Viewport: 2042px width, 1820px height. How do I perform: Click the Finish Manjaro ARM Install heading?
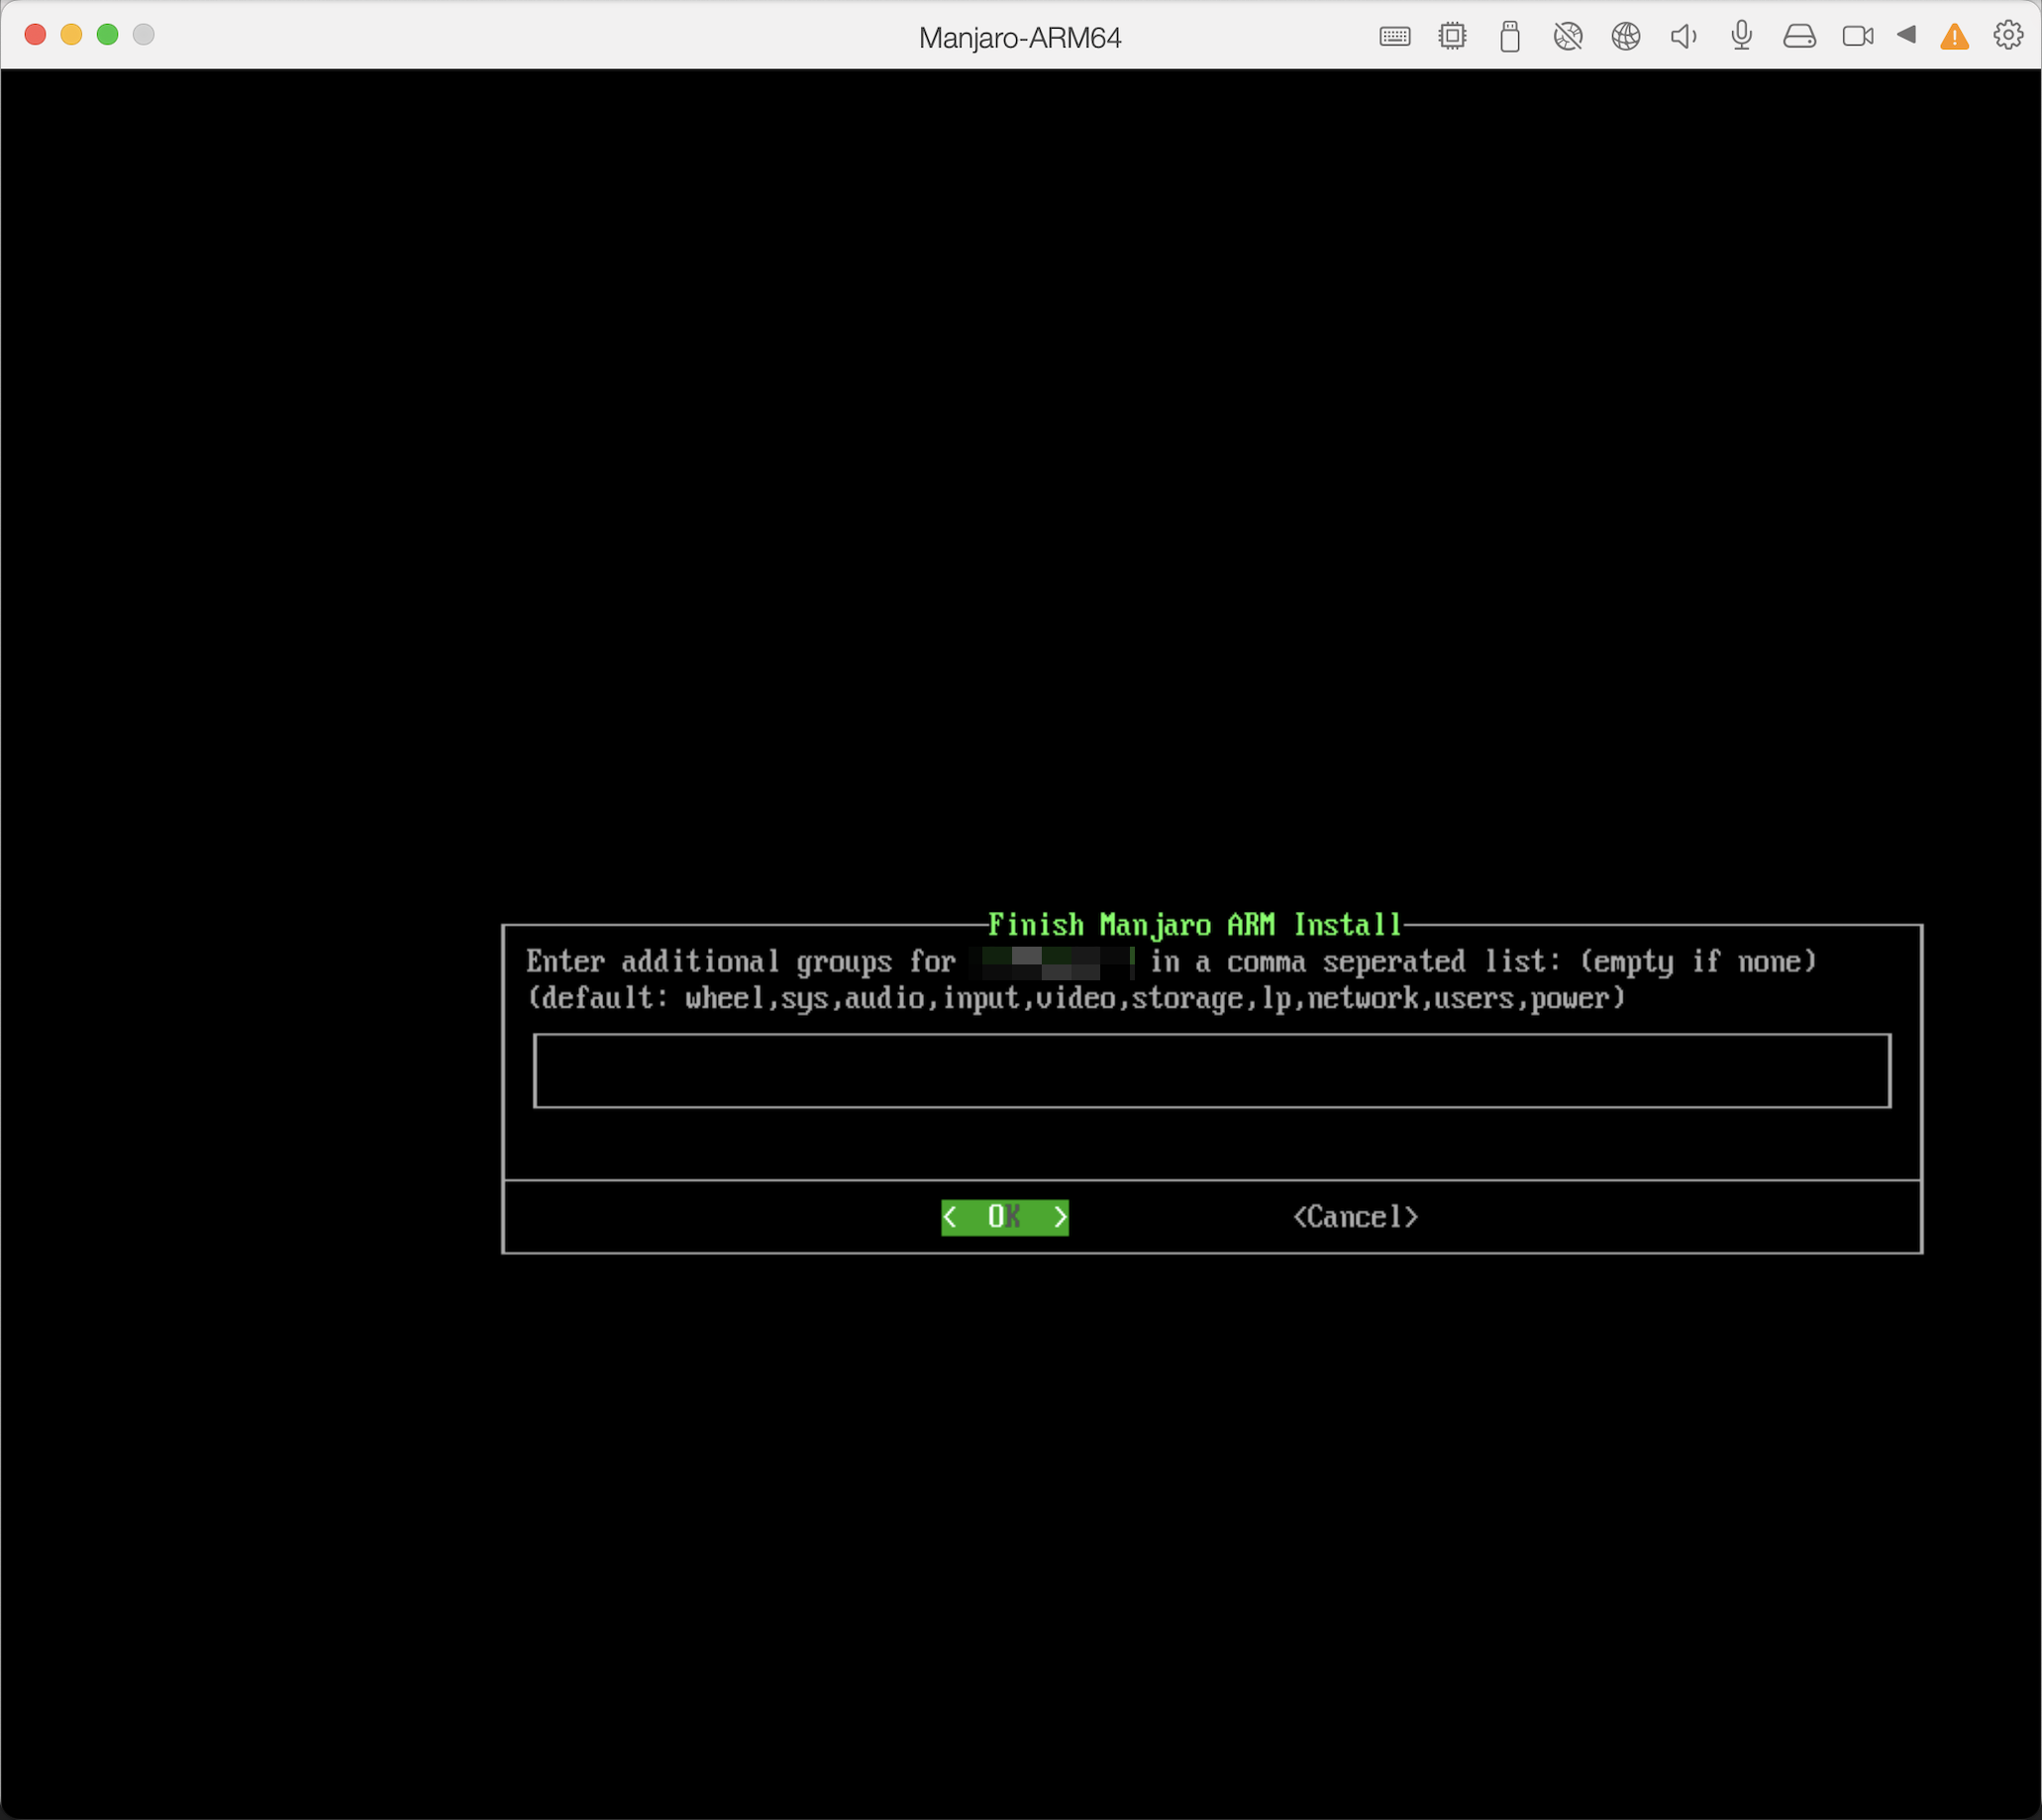pyautogui.click(x=1195, y=925)
